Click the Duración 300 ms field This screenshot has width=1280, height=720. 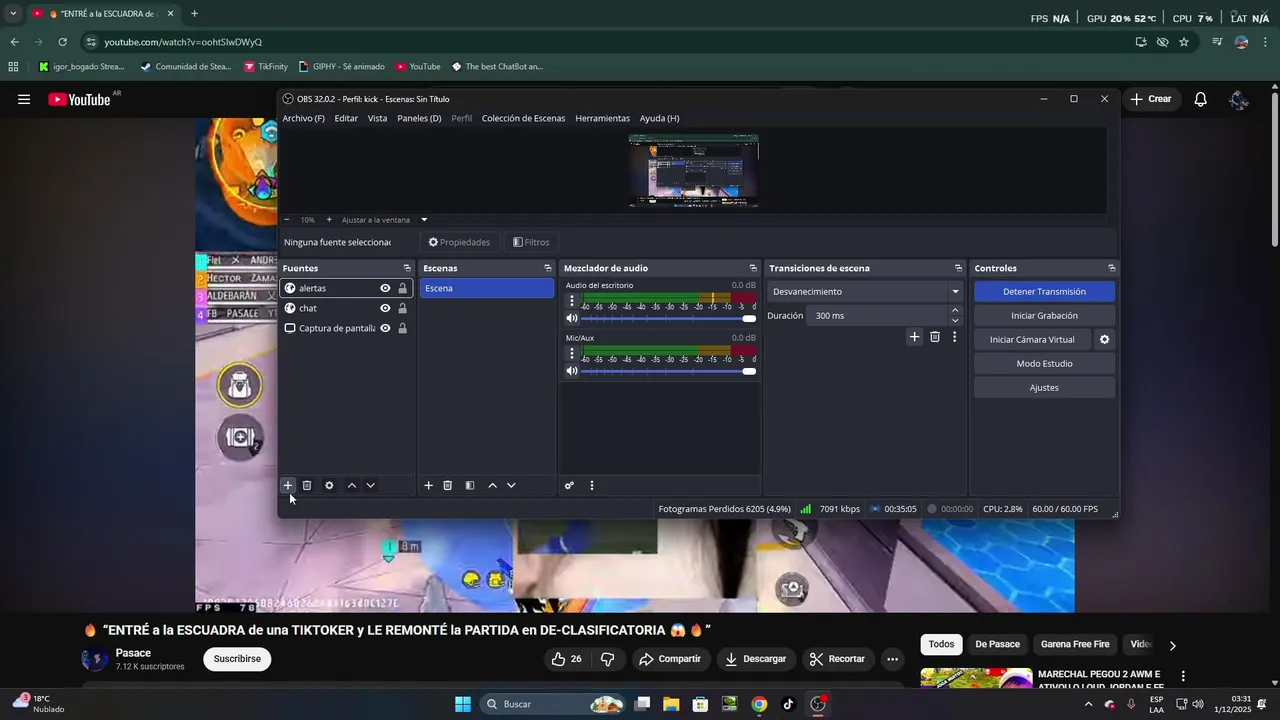click(x=879, y=316)
